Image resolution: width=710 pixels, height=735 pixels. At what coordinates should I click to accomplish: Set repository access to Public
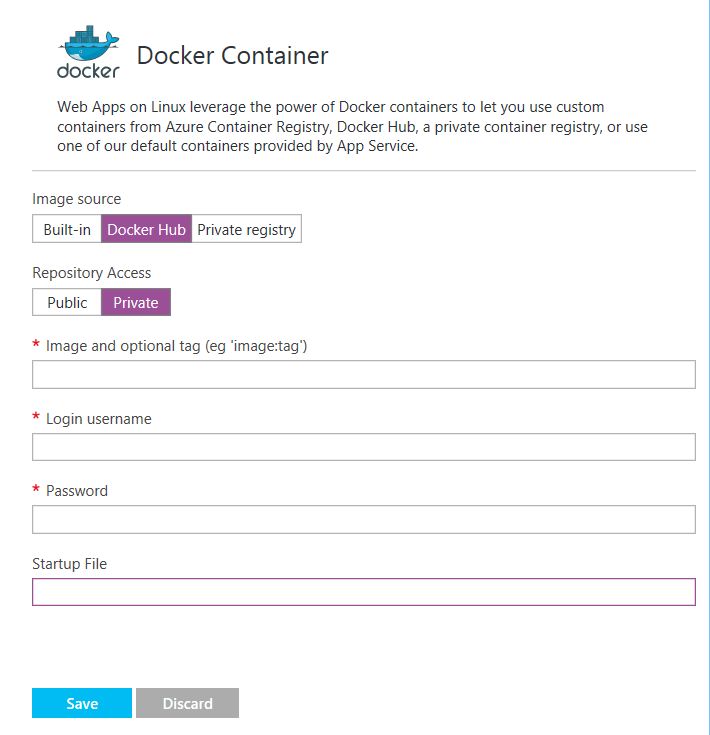tap(67, 302)
